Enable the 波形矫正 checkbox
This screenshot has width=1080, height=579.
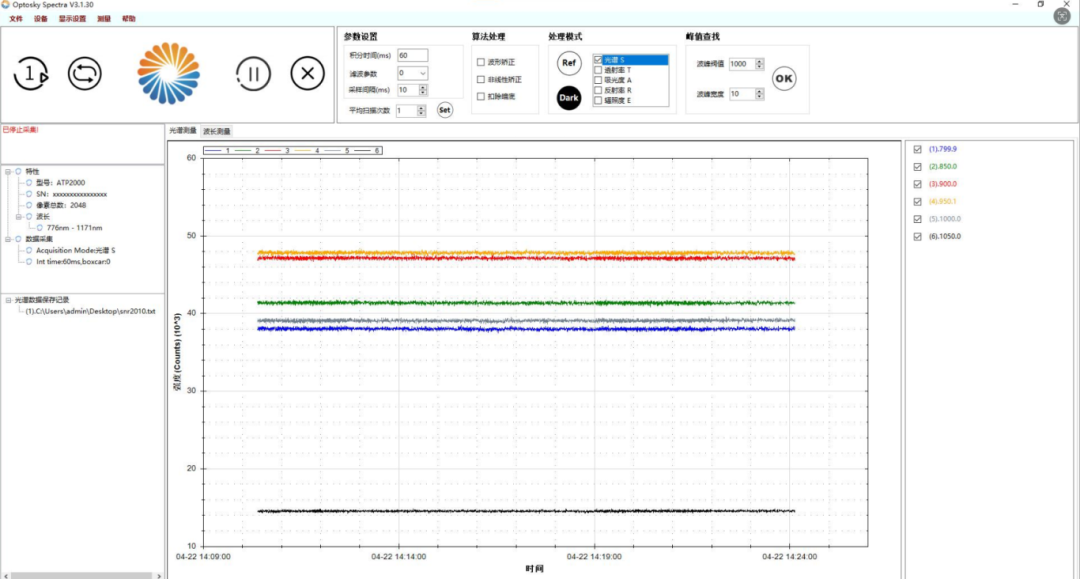(x=481, y=62)
